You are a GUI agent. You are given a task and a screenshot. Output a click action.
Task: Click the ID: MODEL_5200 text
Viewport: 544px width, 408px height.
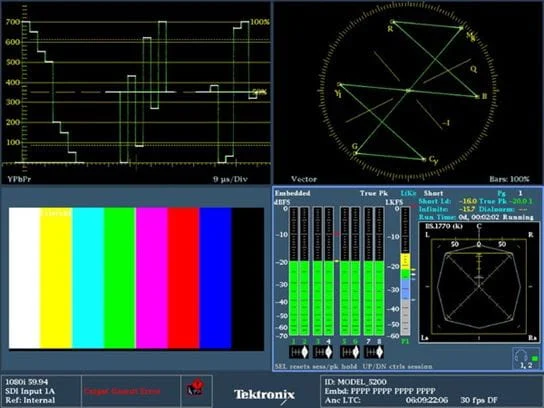point(355,382)
